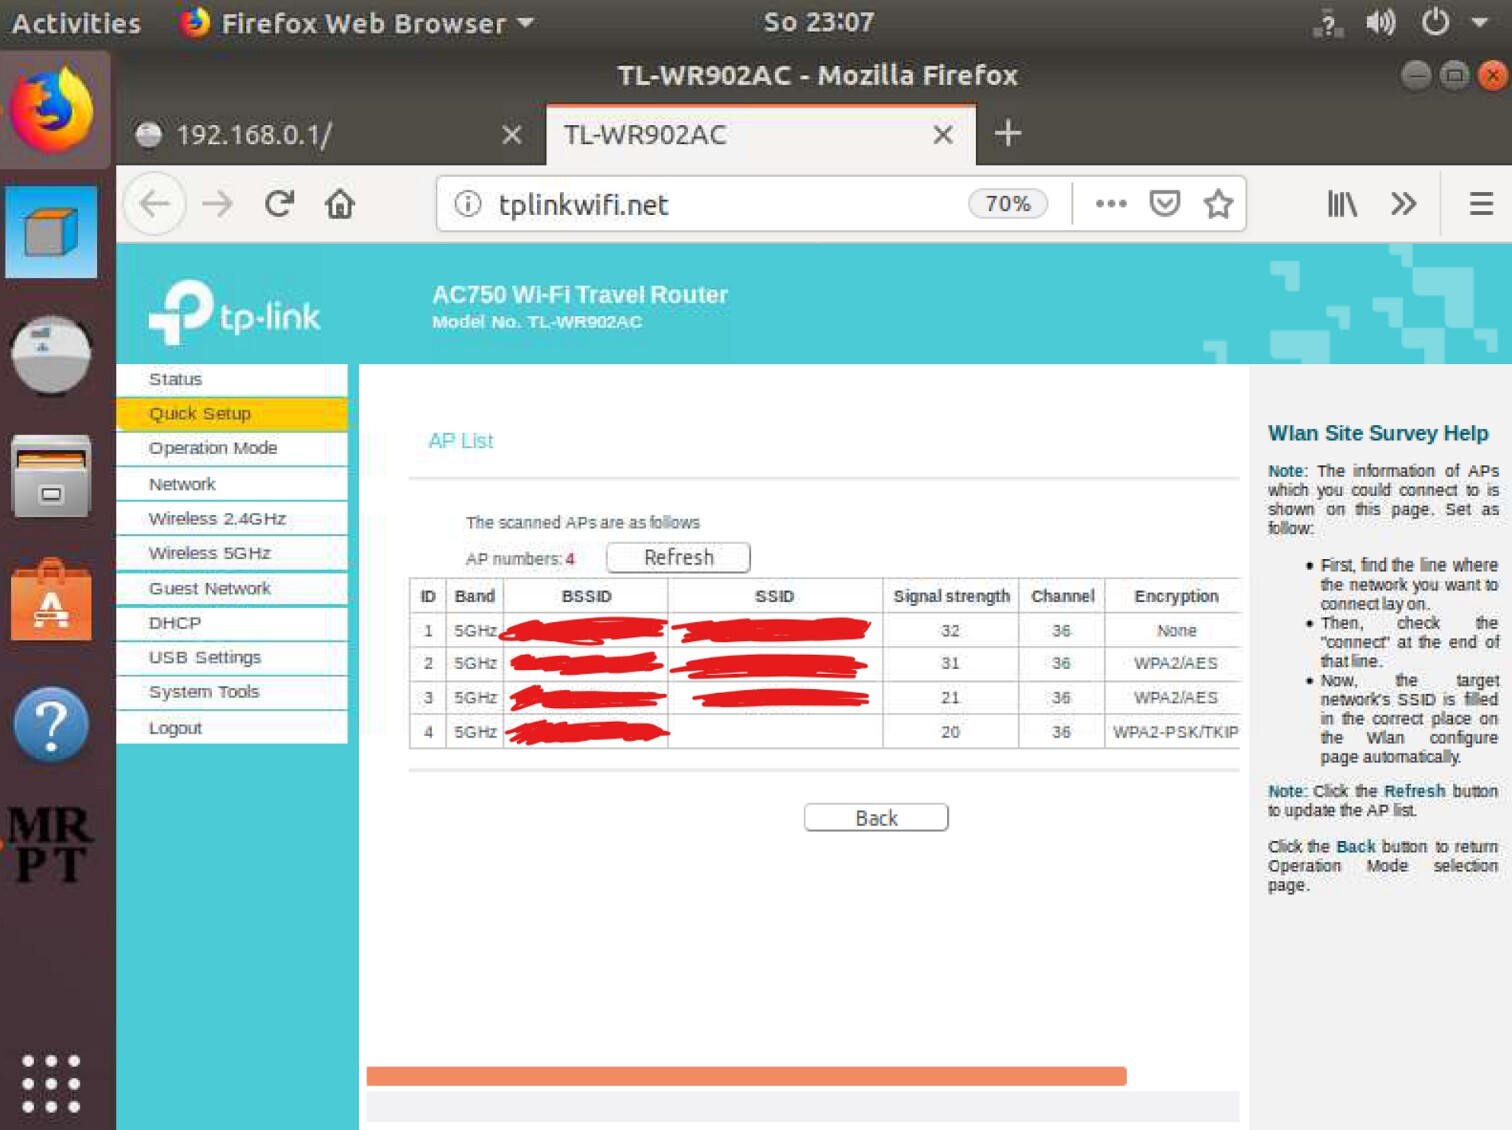Image resolution: width=1512 pixels, height=1130 pixels.
Task: Open Show Applications grid in dock
Action: (x=51, y=1083)
